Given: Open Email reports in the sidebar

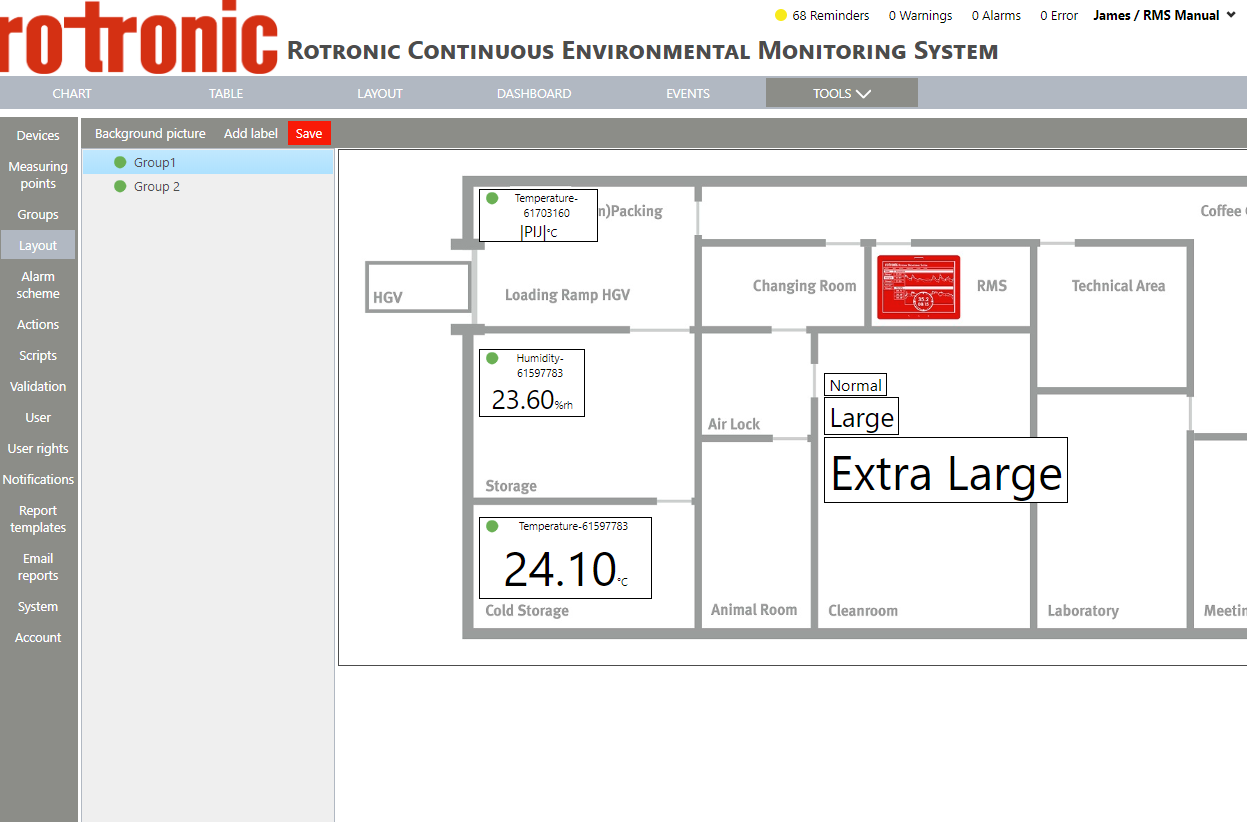Looking at the screenshot, I should click(x=38, y=567).
